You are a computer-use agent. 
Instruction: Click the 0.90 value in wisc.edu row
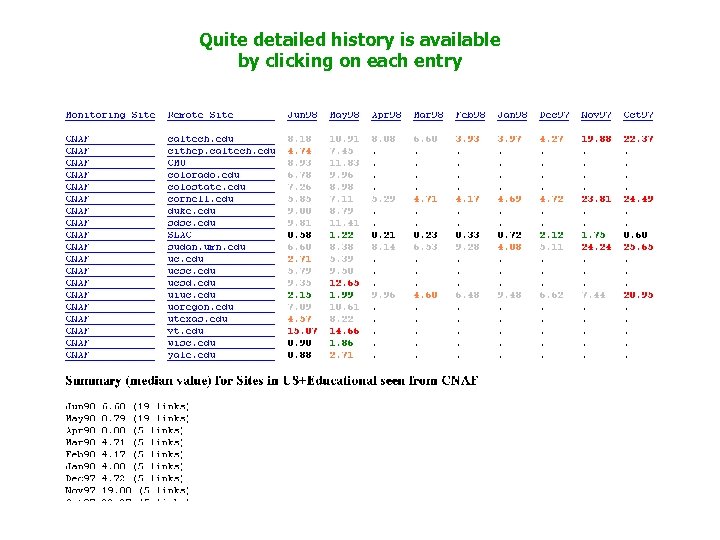tap(299, 343)
